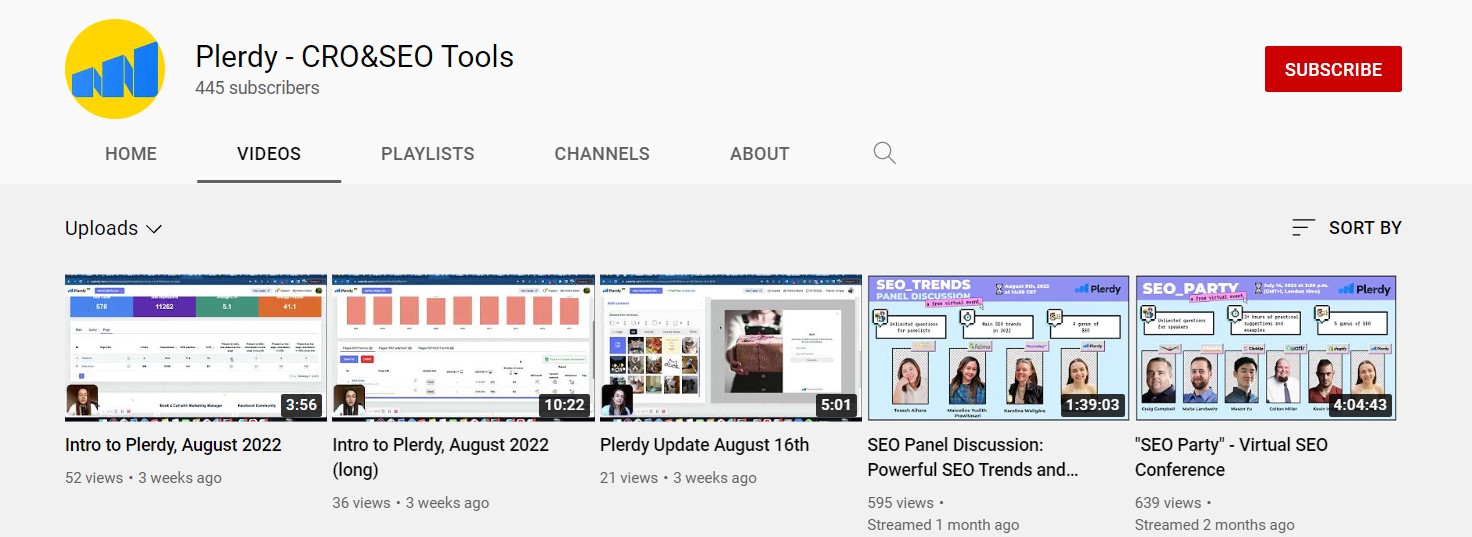
Task: Select the Videos tab
Action: click(269, 154)
